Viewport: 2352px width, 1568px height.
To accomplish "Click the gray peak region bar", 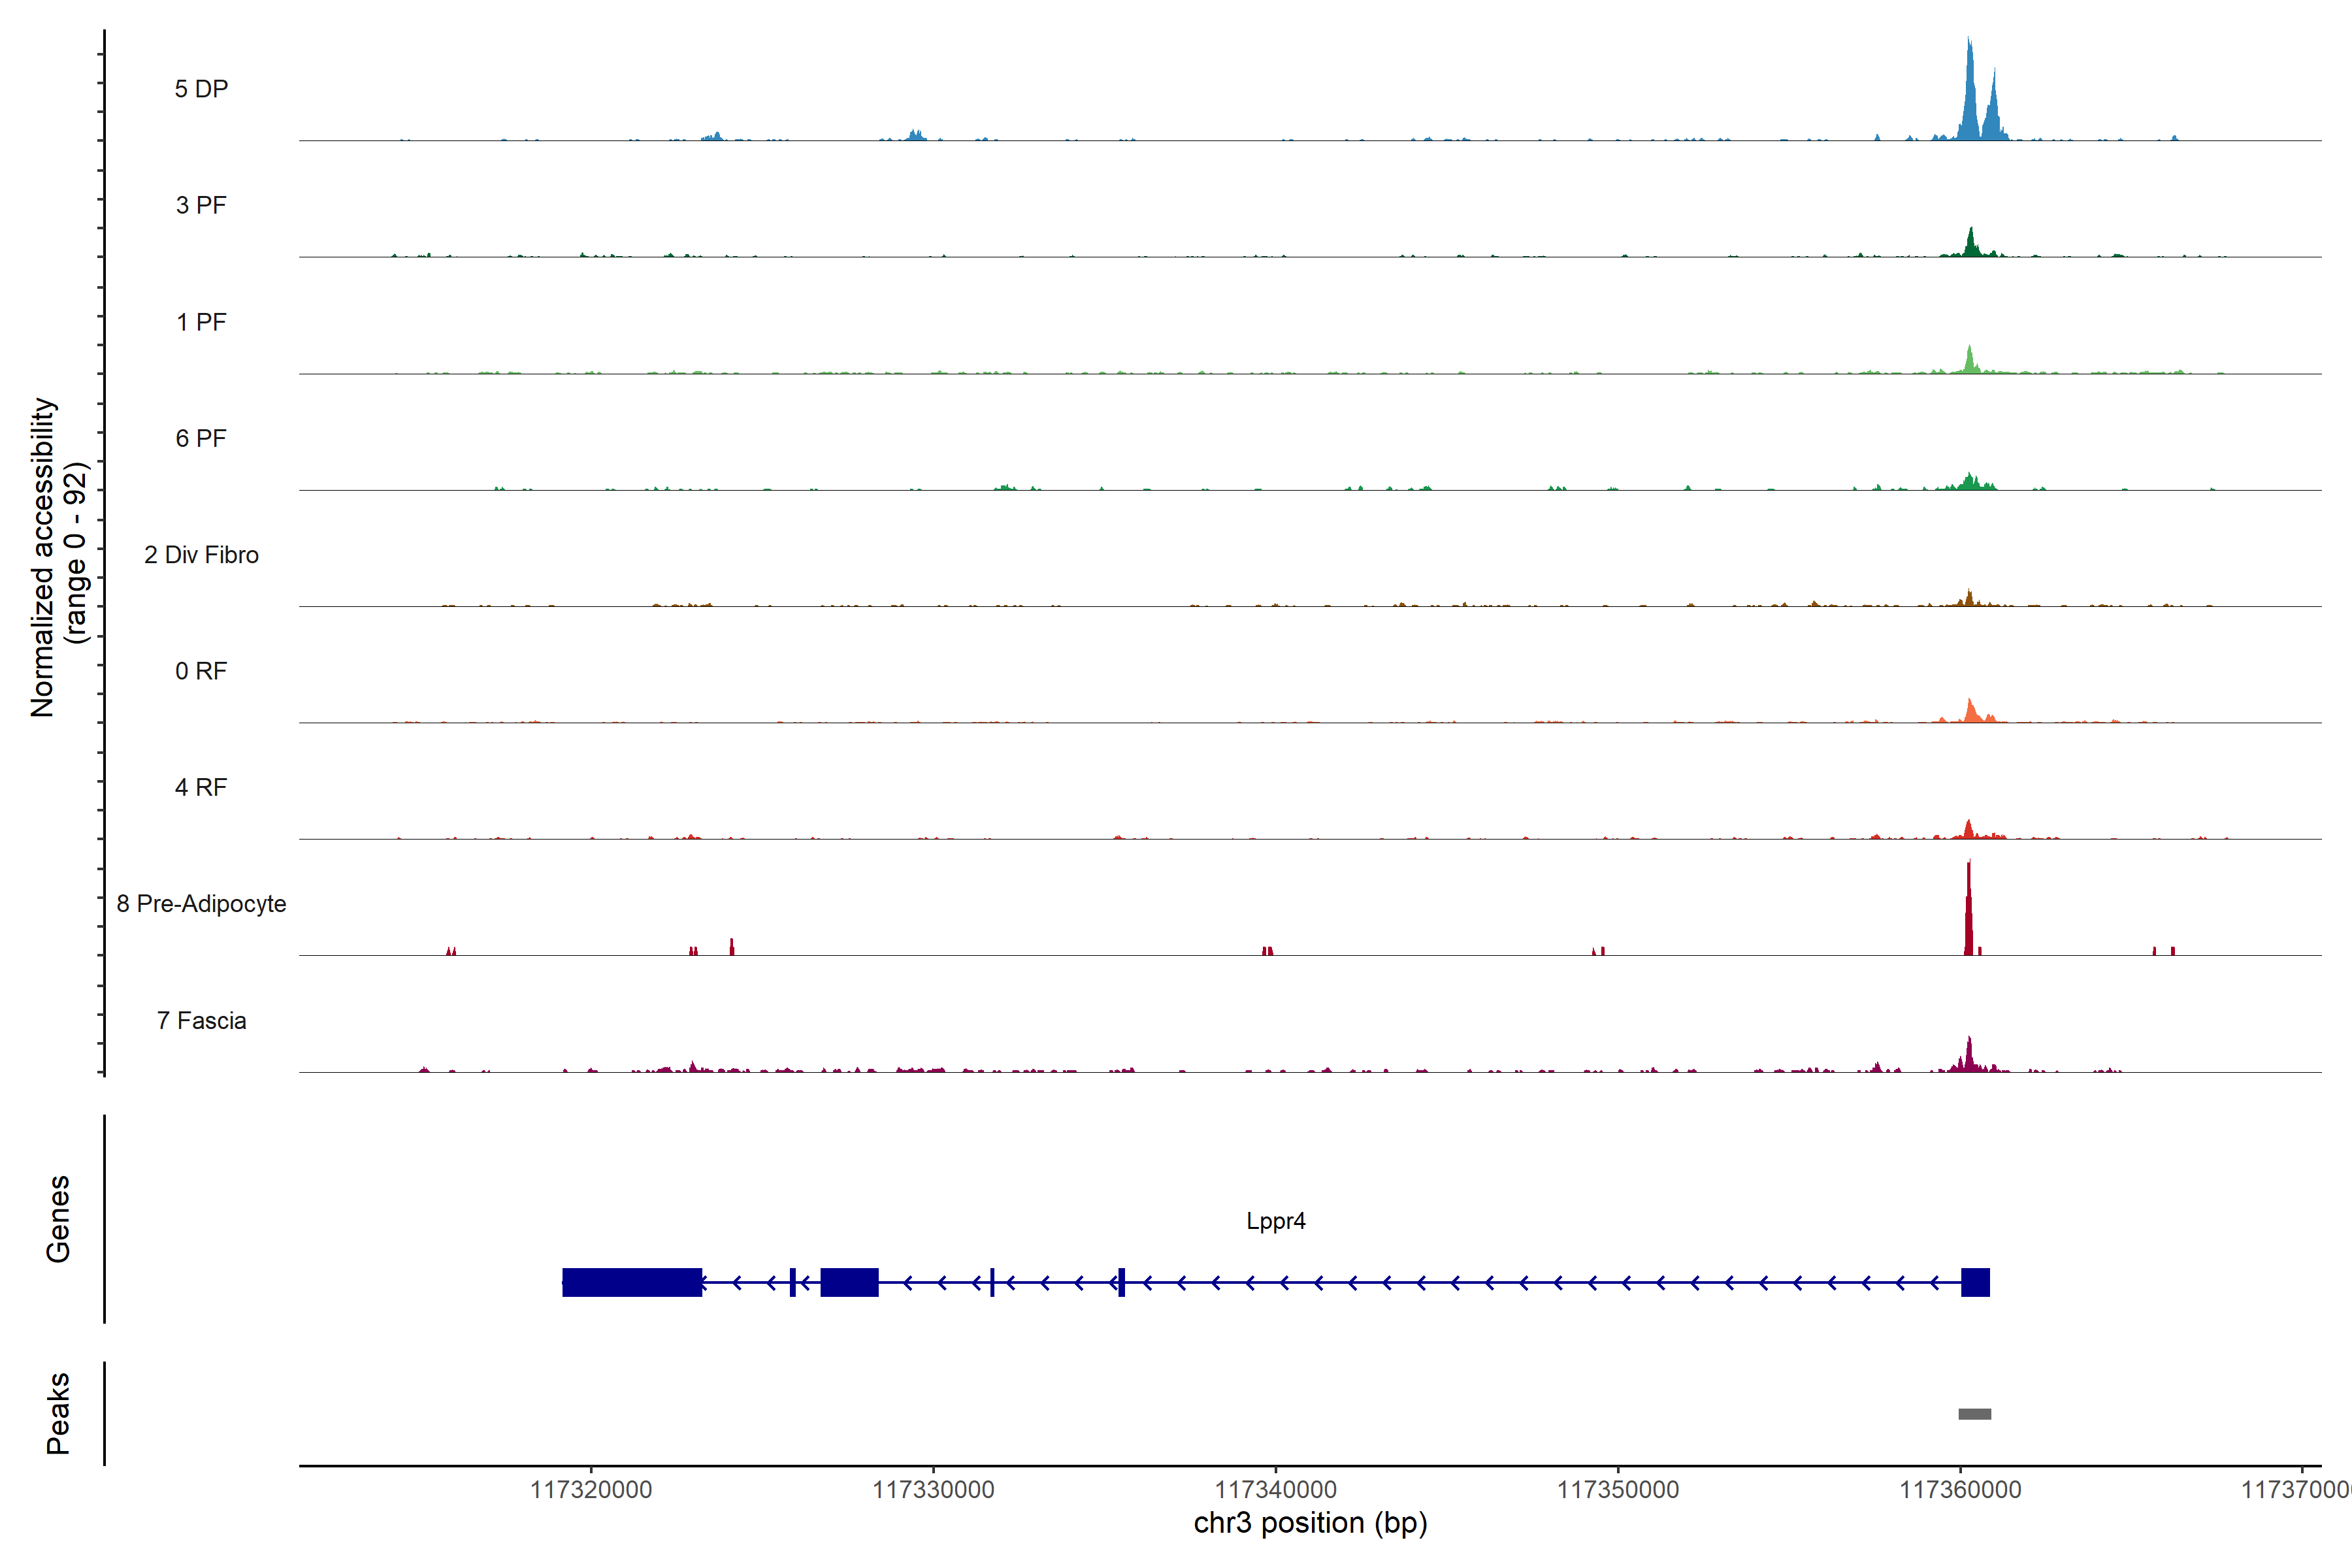I will [x=1974, y=1414].
